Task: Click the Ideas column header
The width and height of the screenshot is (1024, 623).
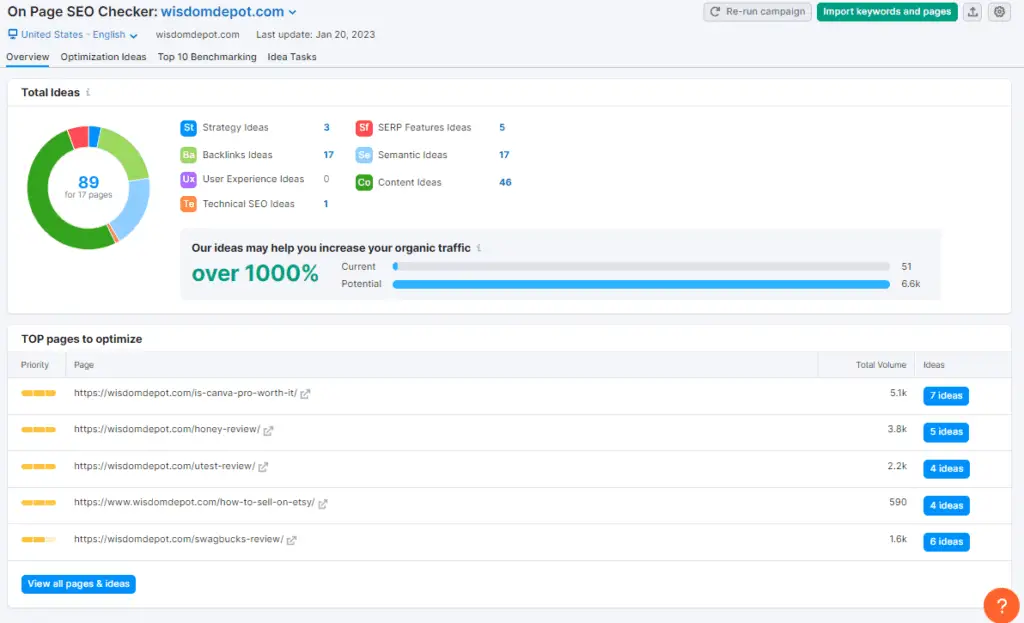Action: (934, 365)
